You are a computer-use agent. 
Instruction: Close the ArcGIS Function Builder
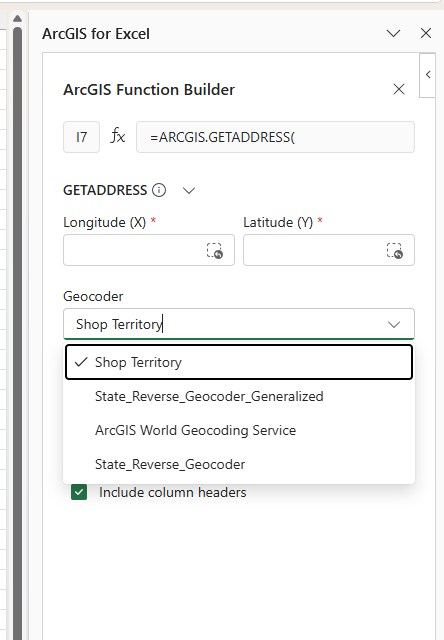coord(399,89)
